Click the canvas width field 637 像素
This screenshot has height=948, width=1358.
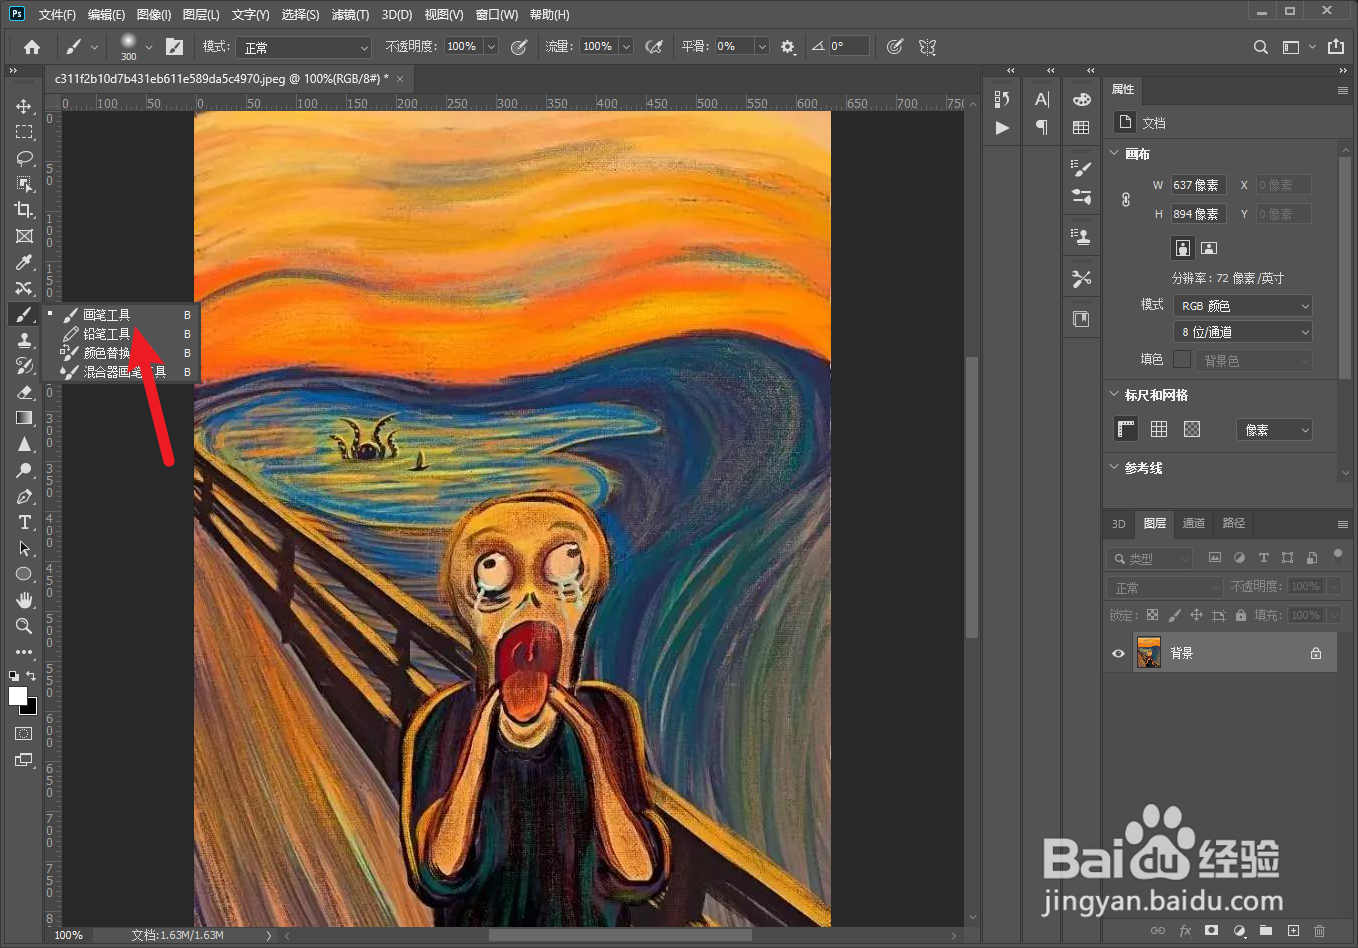click(1199, 185)
